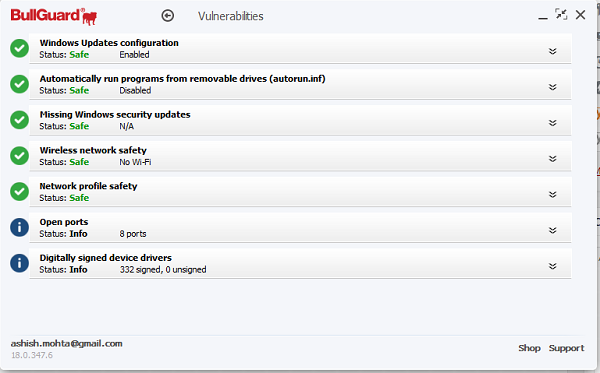Click the compact view shrink window icon
The height and width of the screenshot is (373, 600).
(561, 15)
